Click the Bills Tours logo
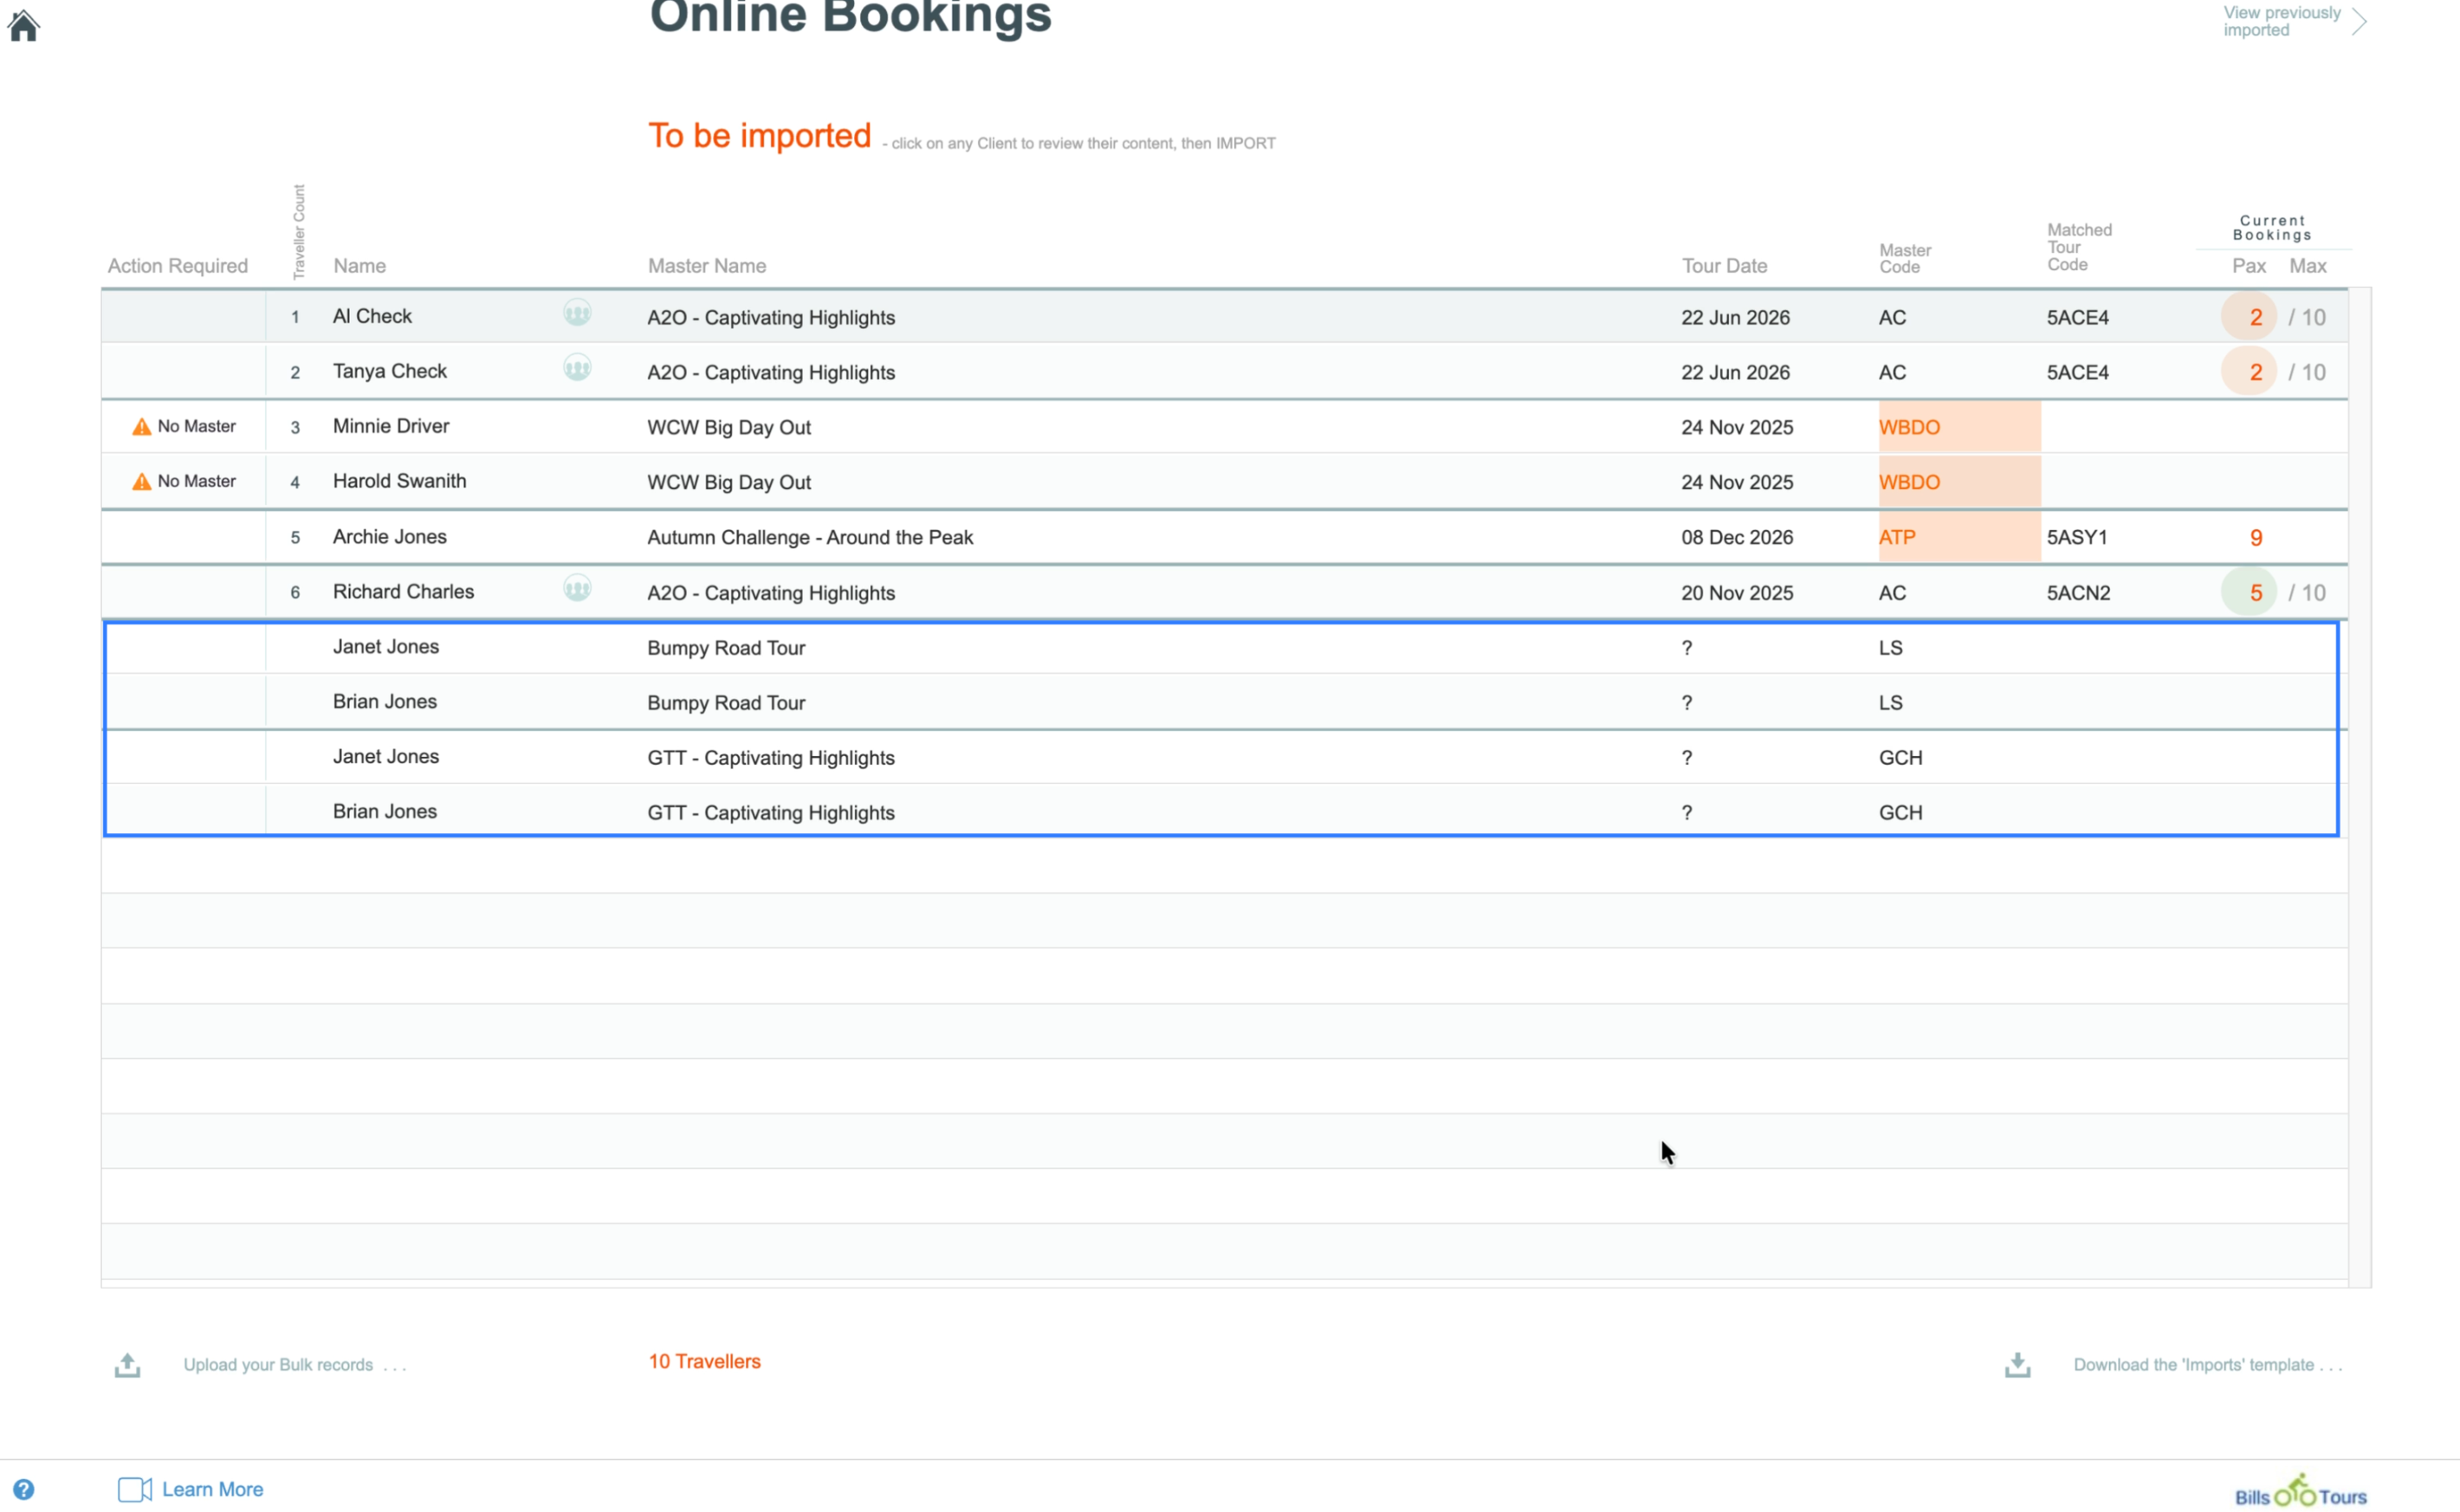Viewport: 2460px width, 1512px height. (x=2300, y=1493)
